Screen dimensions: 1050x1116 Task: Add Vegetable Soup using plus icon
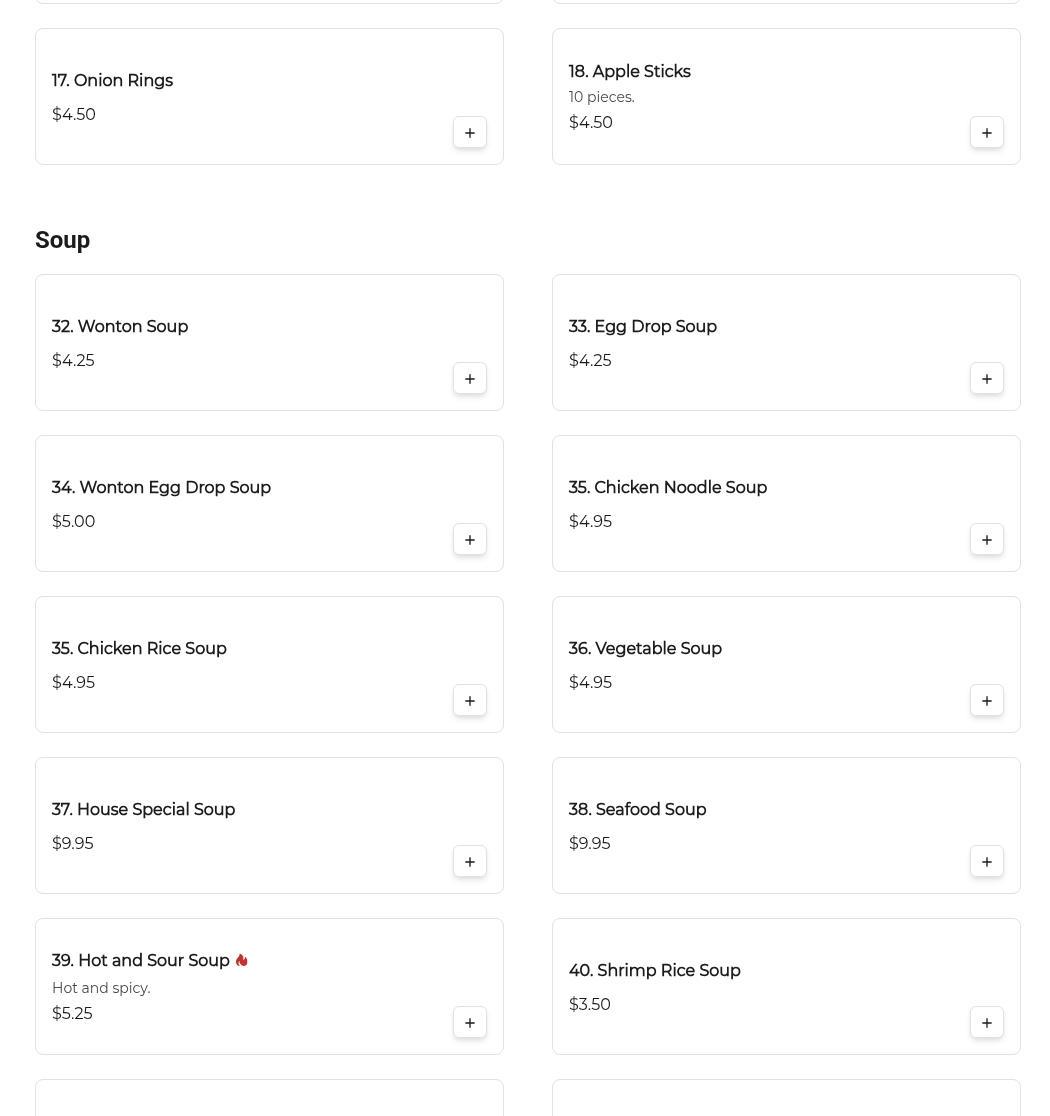(x=986, y=701)
